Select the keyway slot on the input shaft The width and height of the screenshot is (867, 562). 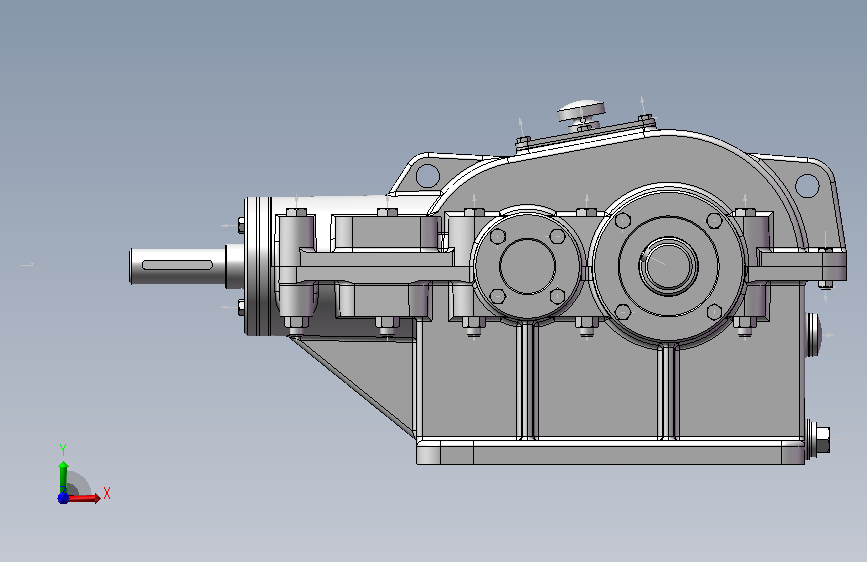tap(177, 265)
